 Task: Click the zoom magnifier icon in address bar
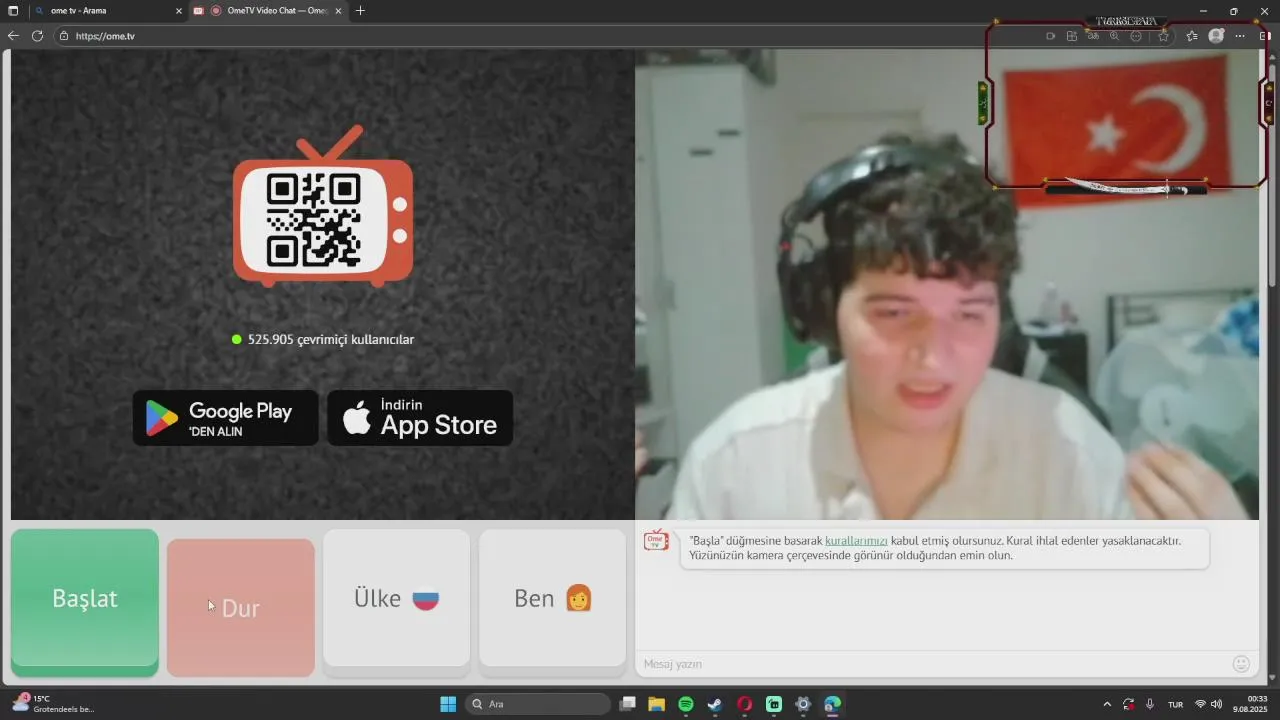(x=1114, y=36)
